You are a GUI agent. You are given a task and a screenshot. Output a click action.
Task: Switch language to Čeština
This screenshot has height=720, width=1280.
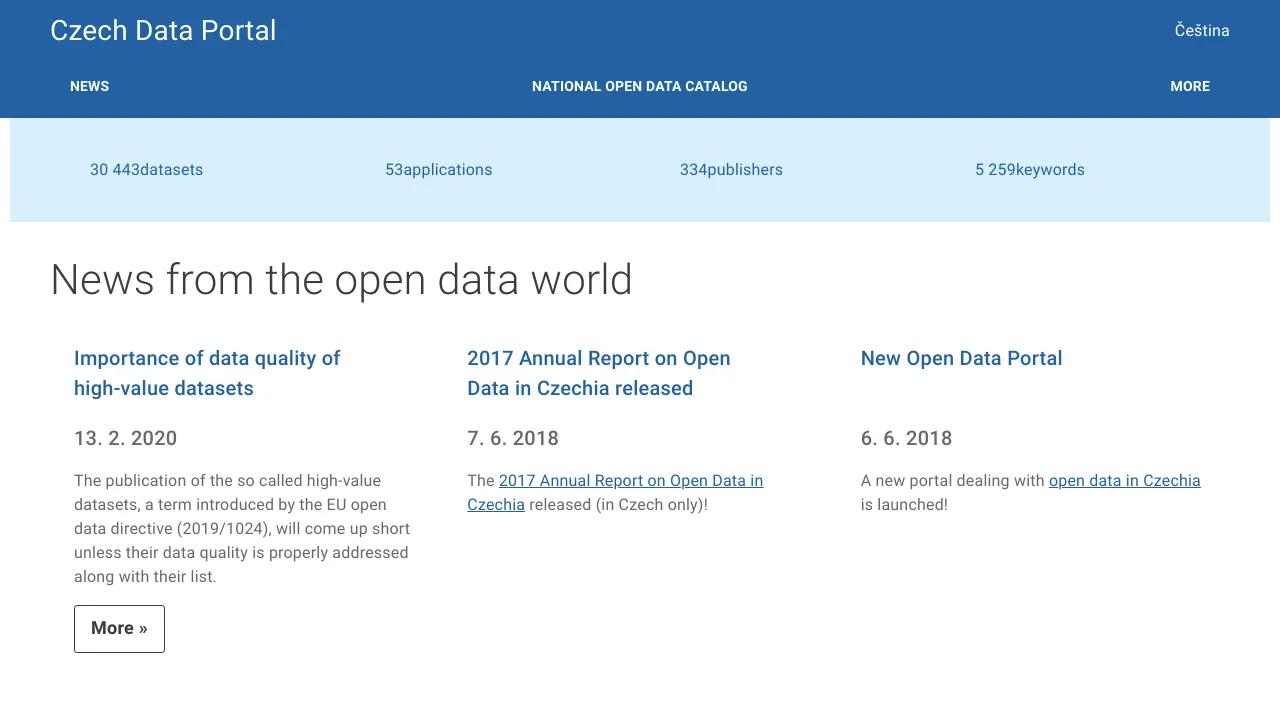[1202, 30]
